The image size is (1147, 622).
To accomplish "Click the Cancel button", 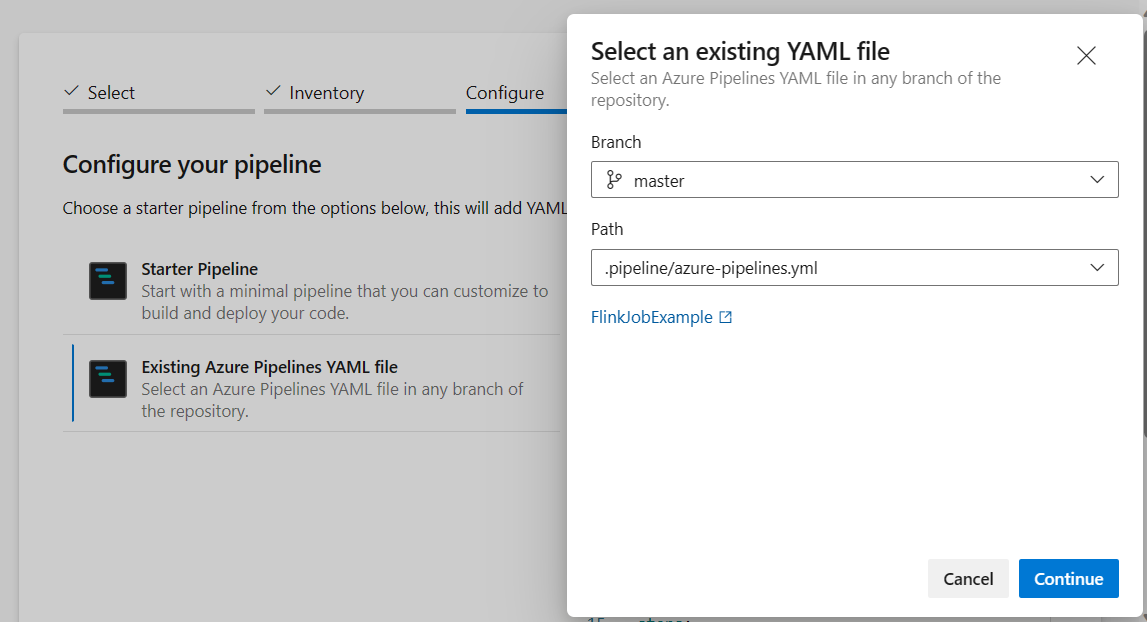I will 968,579.
